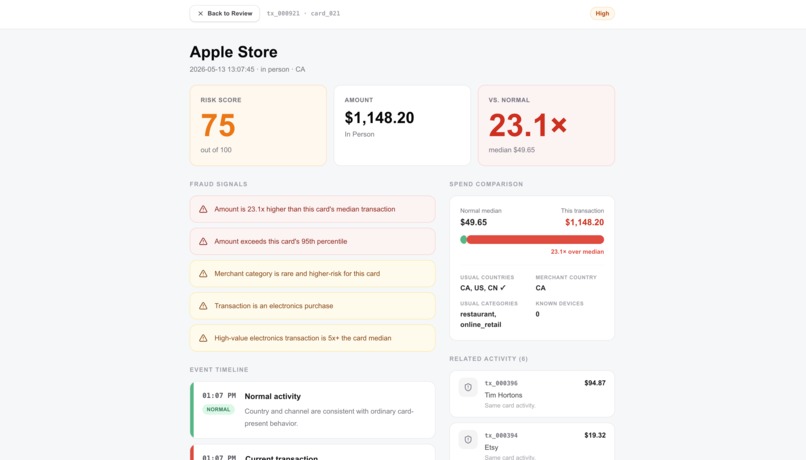Open 'High-value electronics transaction' signal
The image size is (806, 460).
(313, 338)
